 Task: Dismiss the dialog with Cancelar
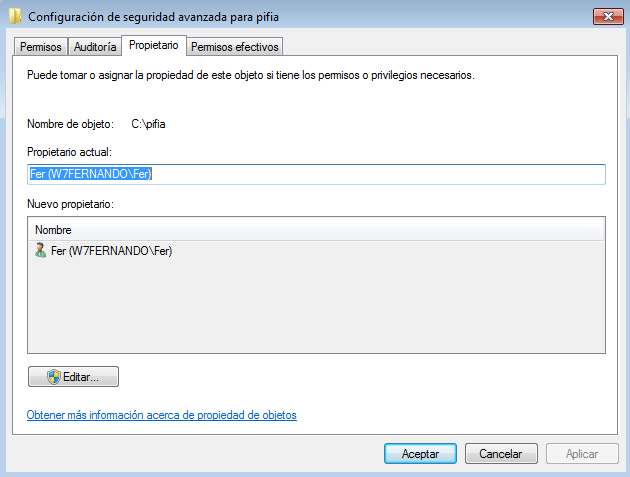coord(501,454)
